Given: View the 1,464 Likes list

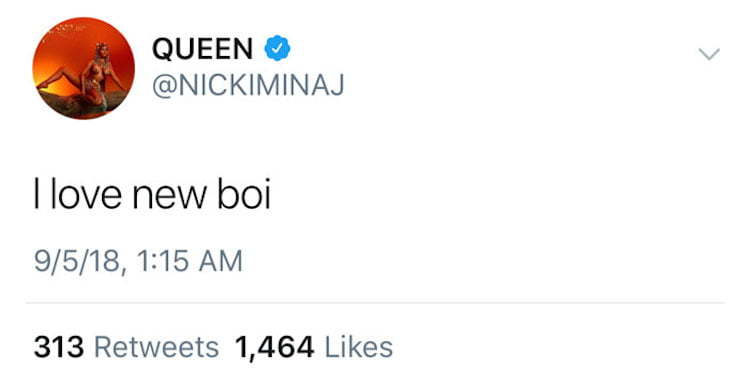Looking at the screenshot, I should tap(314, 347).
